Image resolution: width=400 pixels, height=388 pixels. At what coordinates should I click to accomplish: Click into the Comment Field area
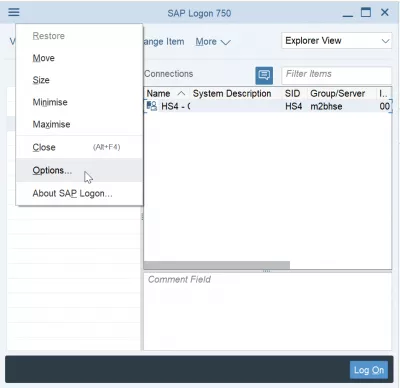267,311
